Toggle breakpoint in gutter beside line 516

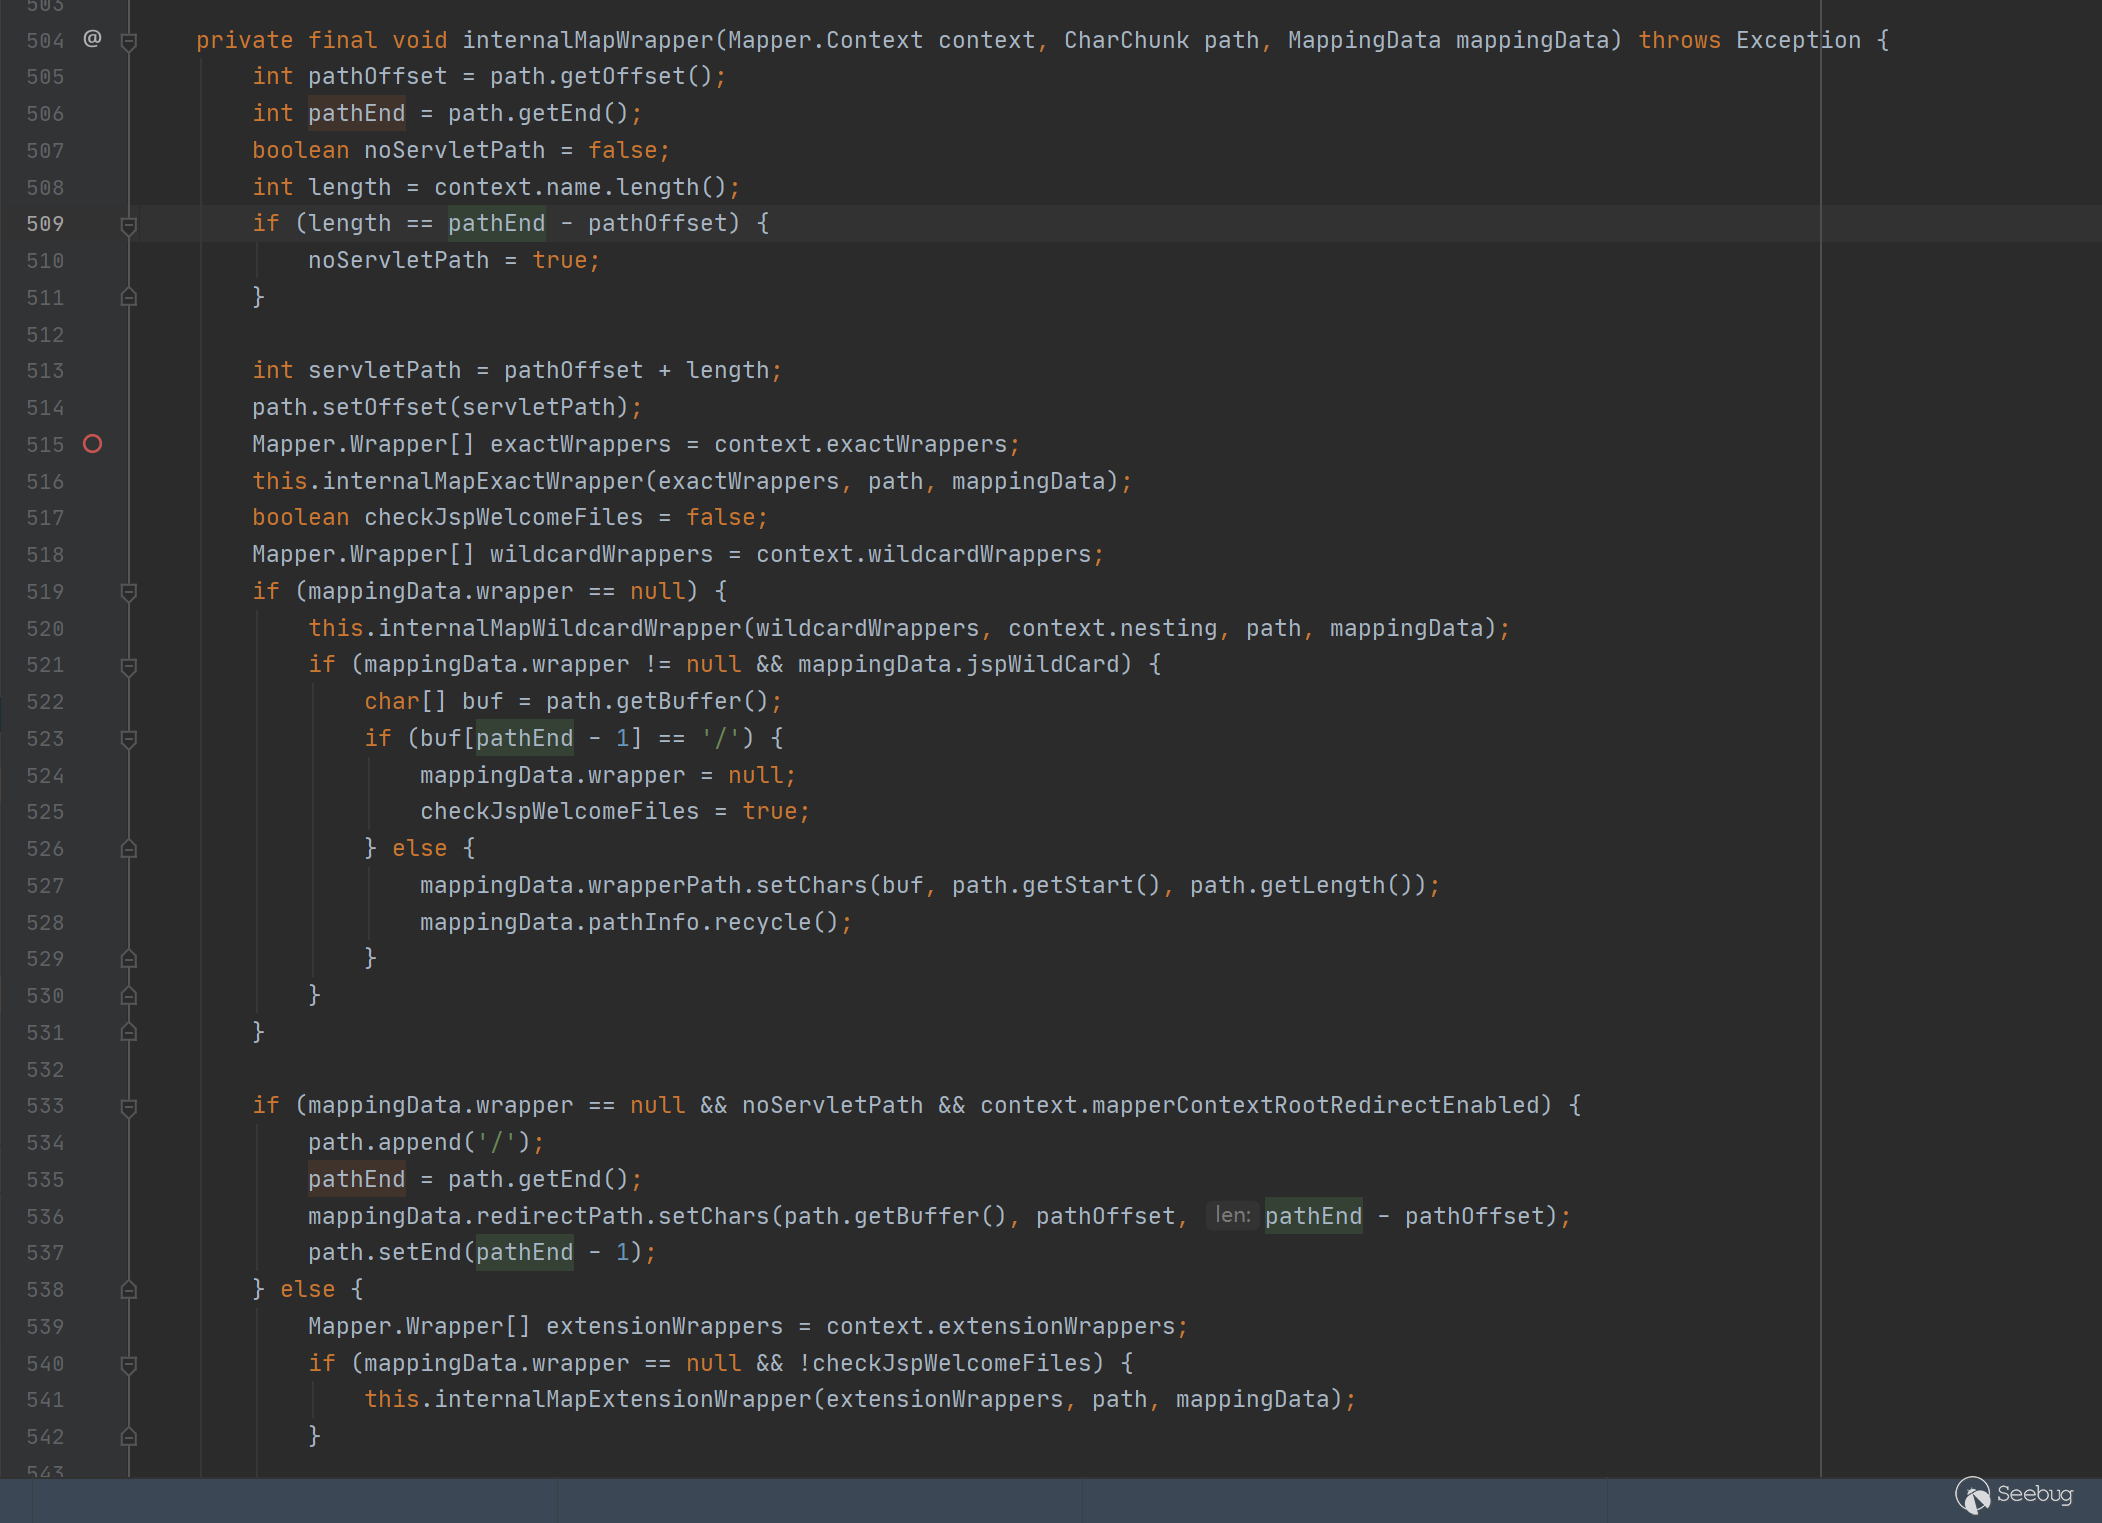(x=92, y=481)
